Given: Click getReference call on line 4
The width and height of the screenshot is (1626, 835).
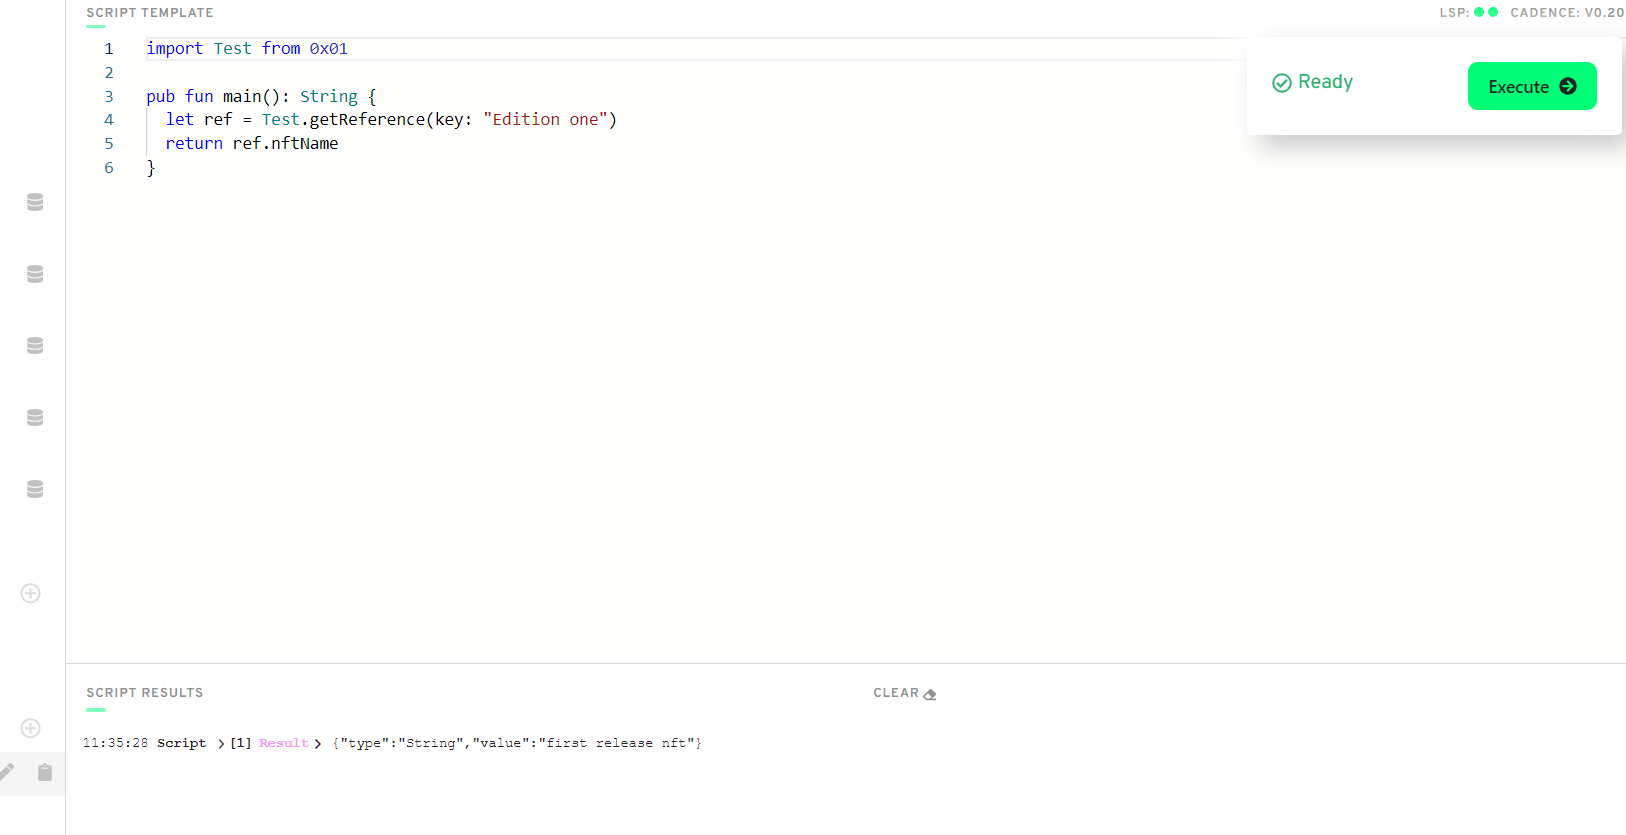Looking at the screenshot, I should pos(367,119).
